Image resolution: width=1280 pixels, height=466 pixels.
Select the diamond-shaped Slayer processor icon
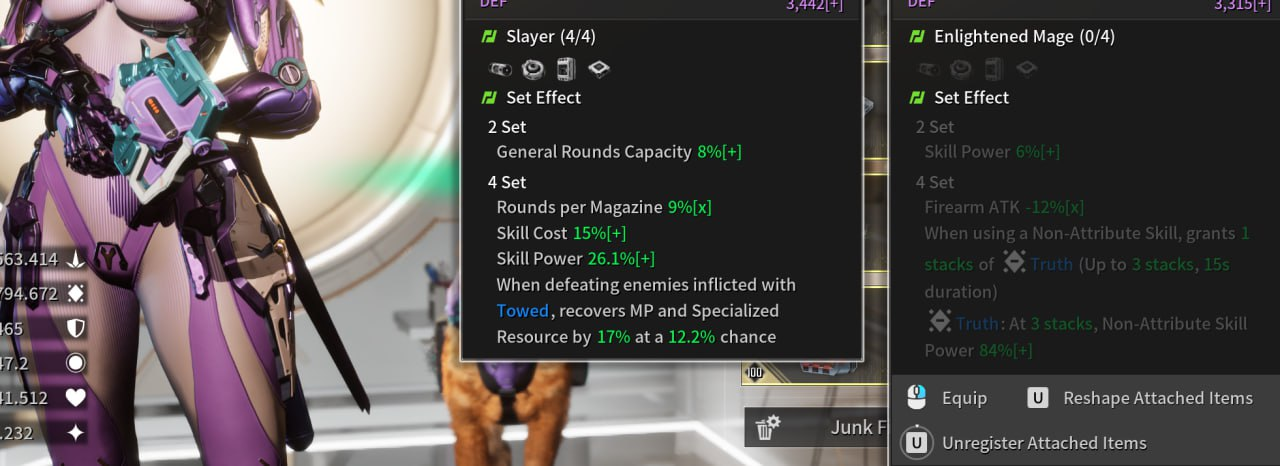coord(599,68)
